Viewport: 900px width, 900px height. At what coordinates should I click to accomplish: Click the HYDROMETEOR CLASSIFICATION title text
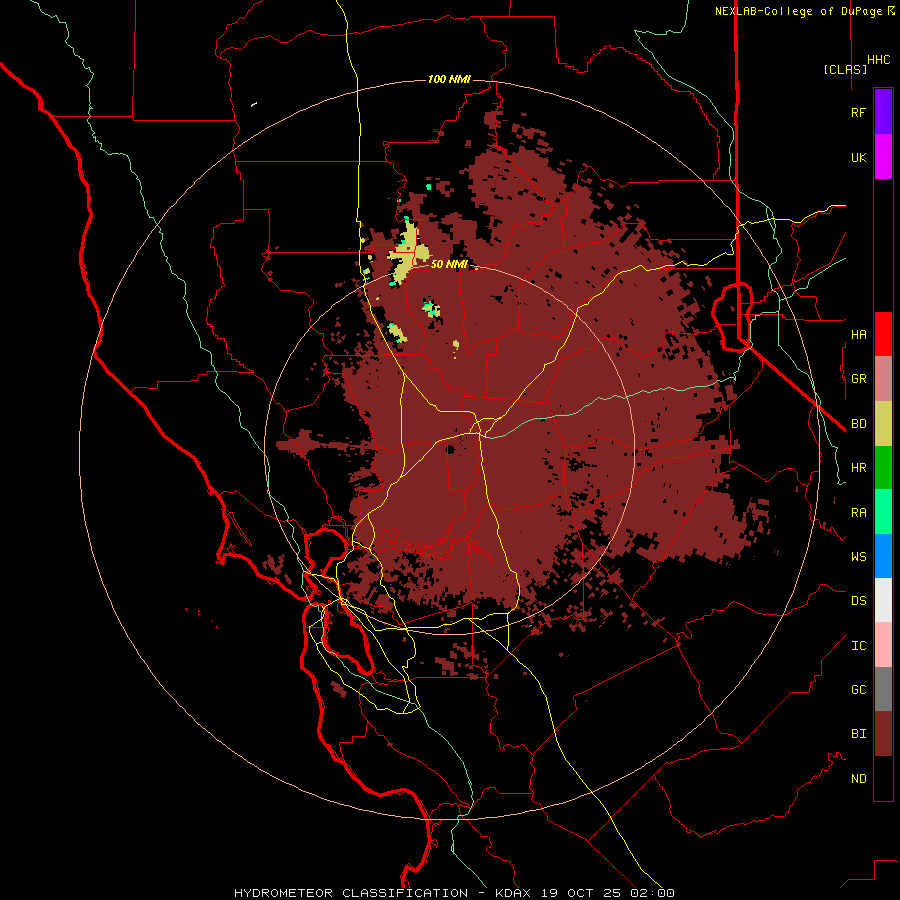351,893
